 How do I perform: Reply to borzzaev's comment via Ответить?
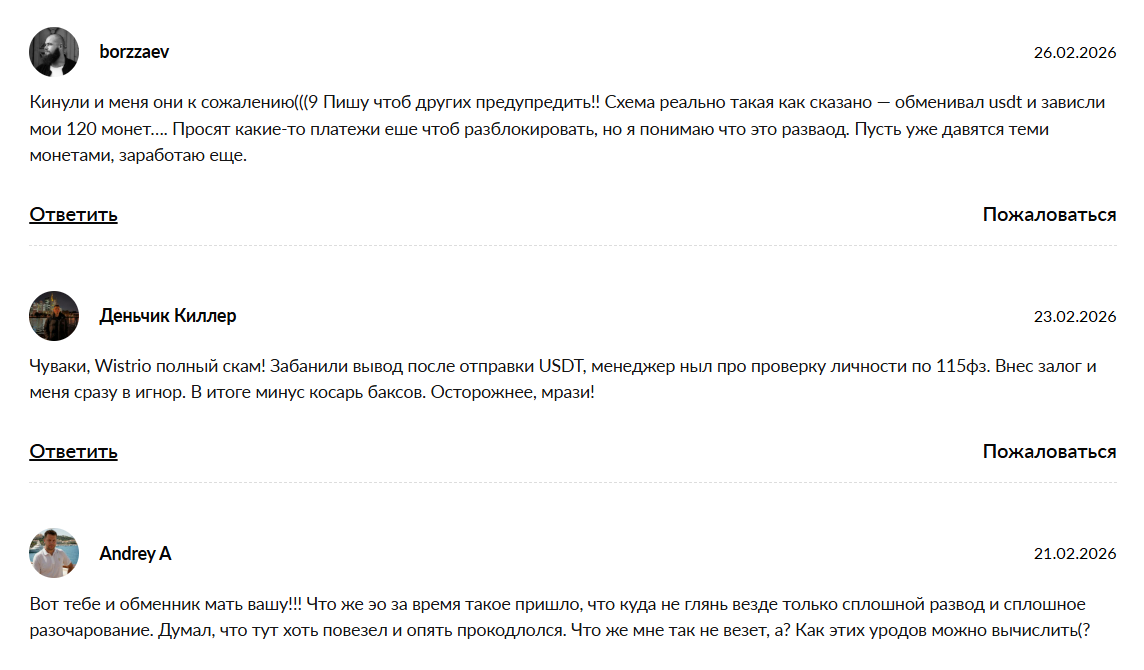(x=73, y=214)
